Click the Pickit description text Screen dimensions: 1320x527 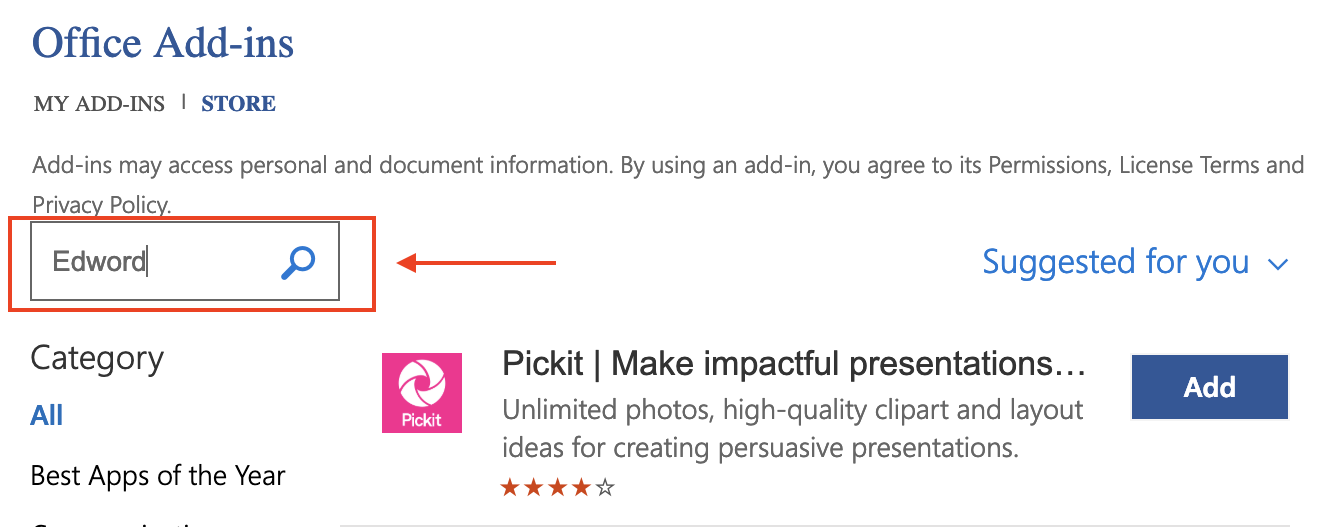click(792, 428)
